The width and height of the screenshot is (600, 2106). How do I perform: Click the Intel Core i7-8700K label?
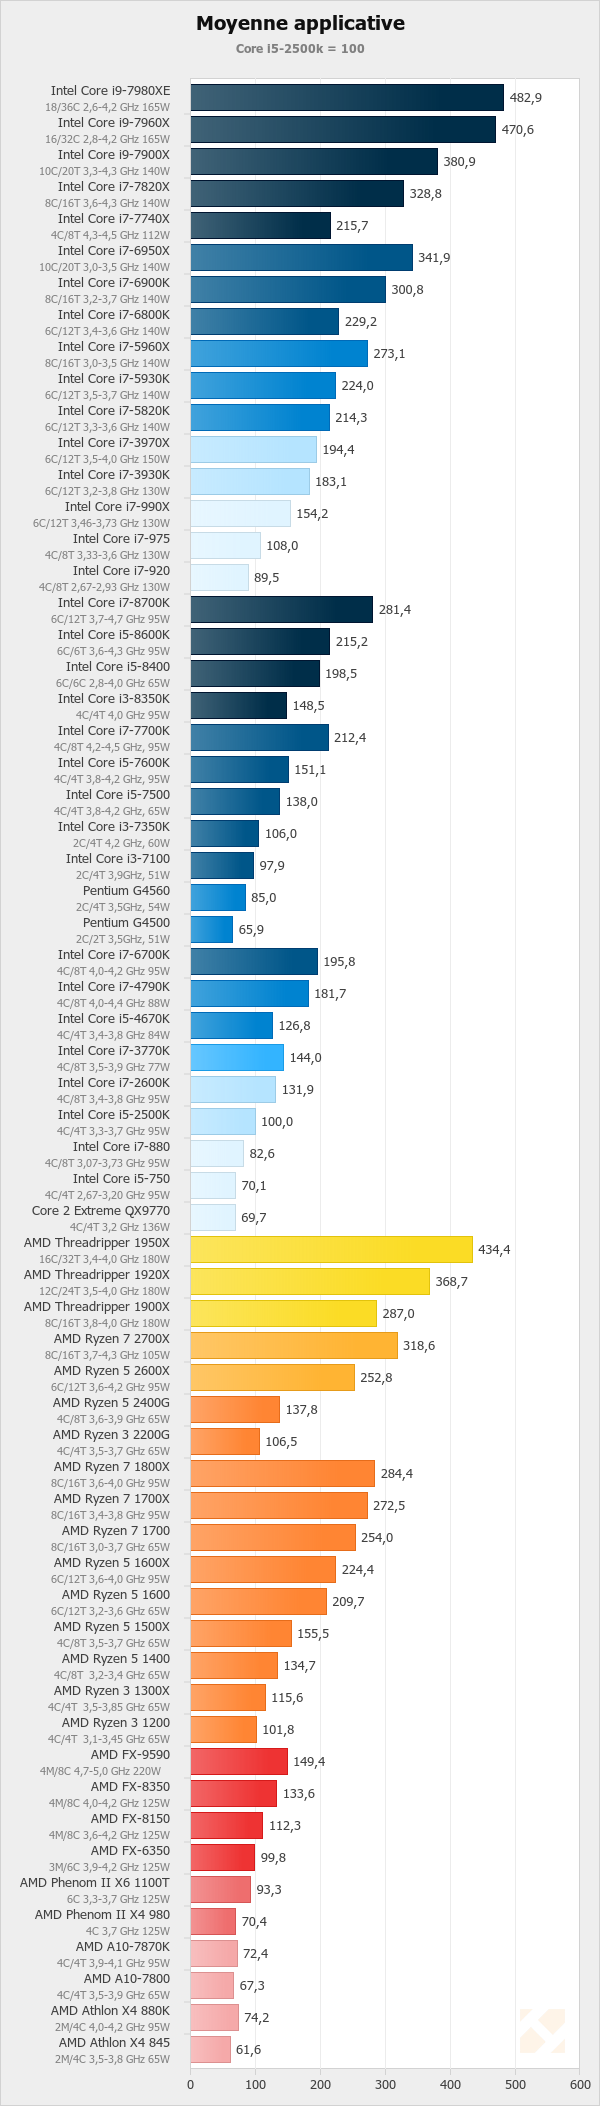(x=114, y=603)
